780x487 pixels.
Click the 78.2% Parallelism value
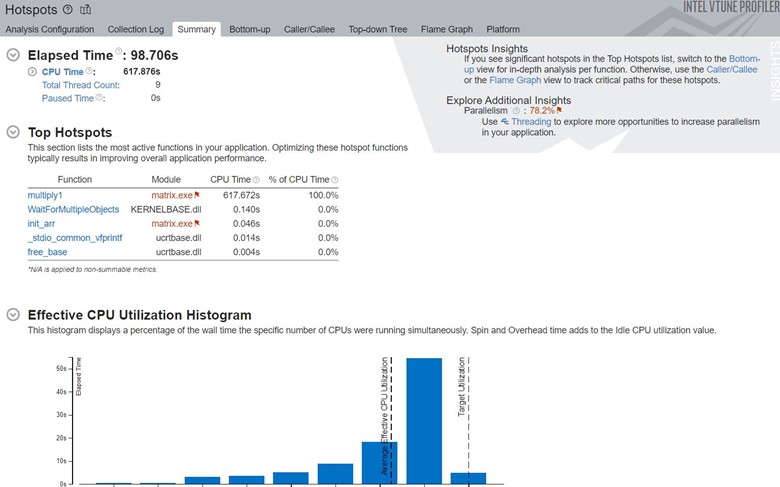[x=542, y=110]
